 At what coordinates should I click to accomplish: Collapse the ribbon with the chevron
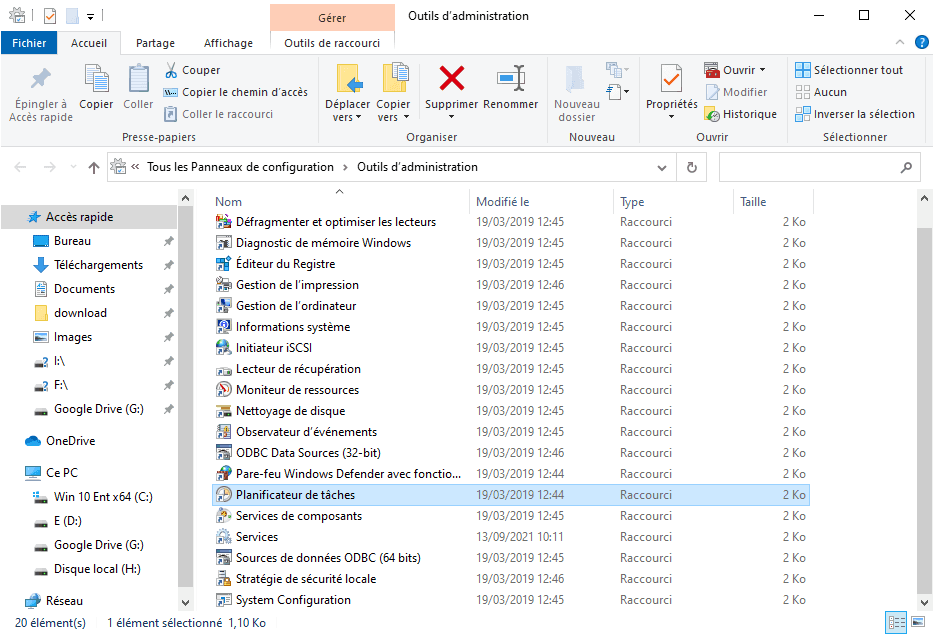[x=900, y=42]
